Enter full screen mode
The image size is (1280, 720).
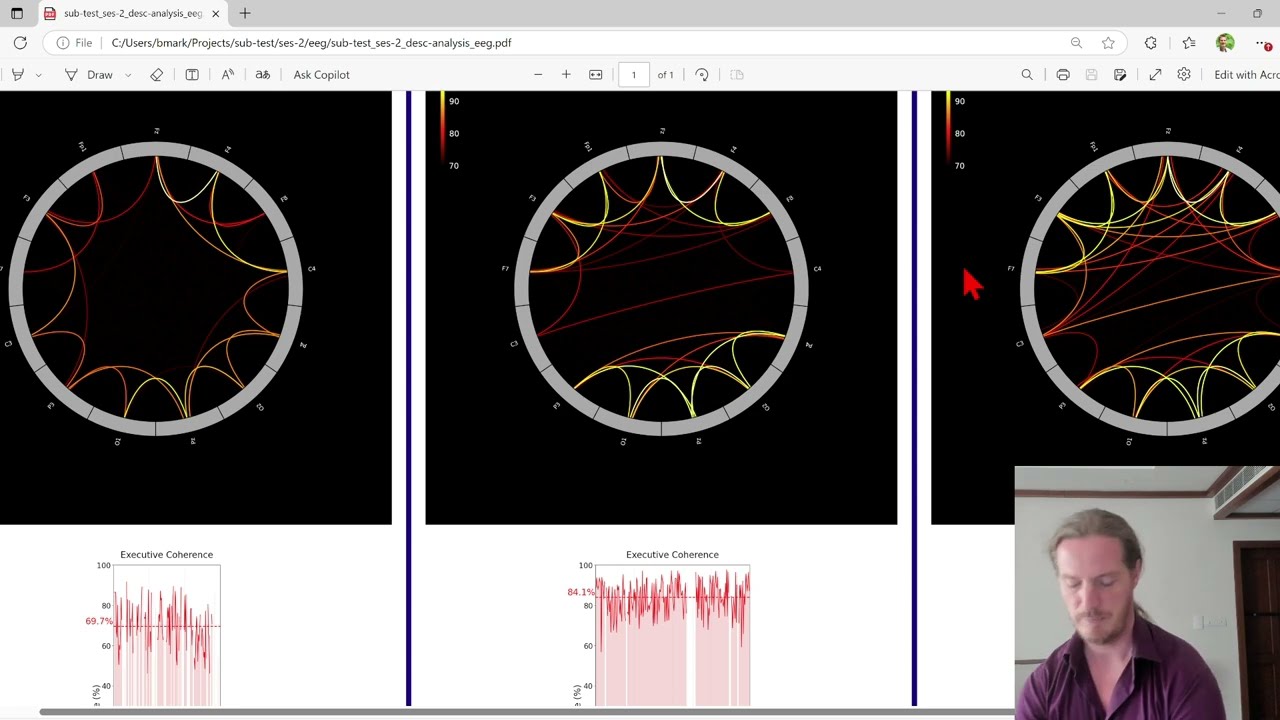[x=1155, y=75]
